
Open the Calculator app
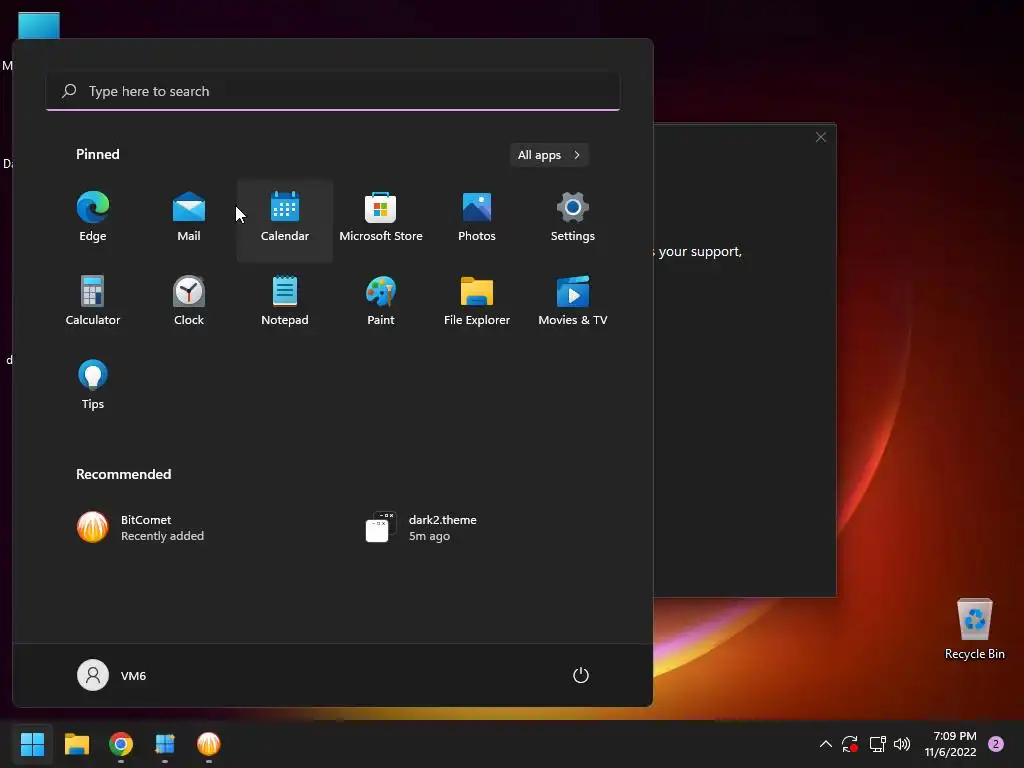click(x=93, y=302)
